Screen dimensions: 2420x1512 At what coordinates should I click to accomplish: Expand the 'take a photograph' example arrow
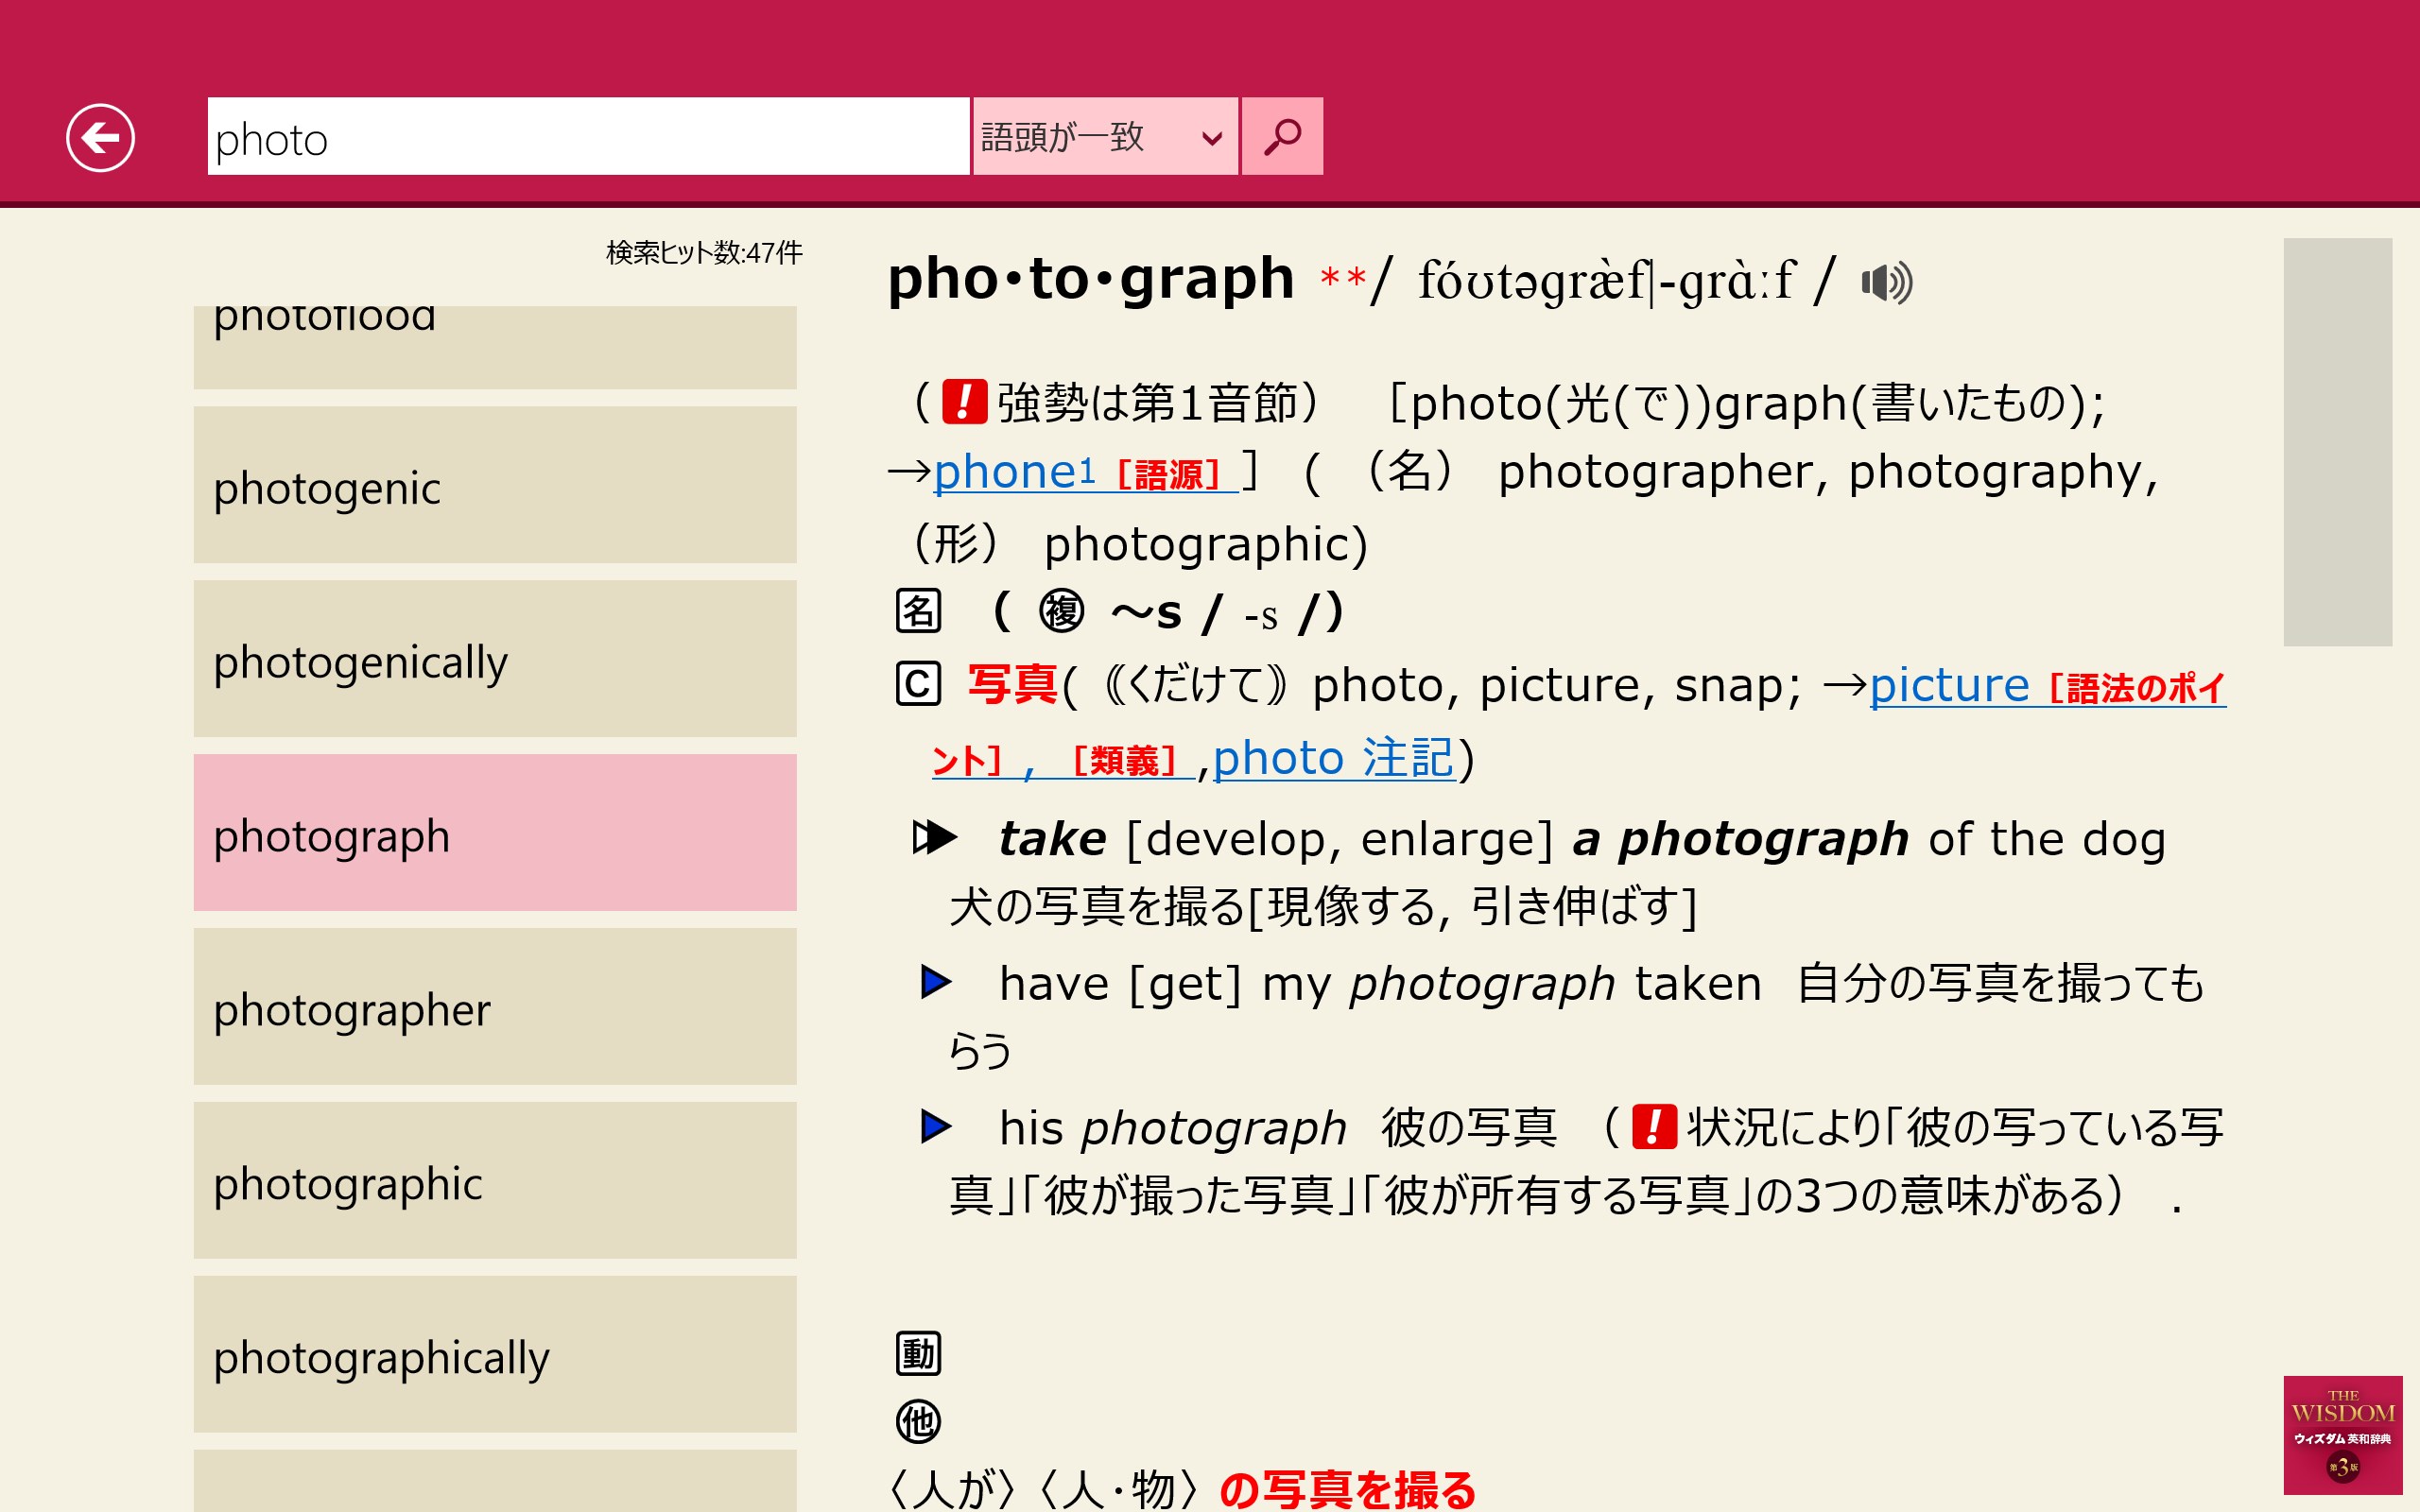pos(935,838)
